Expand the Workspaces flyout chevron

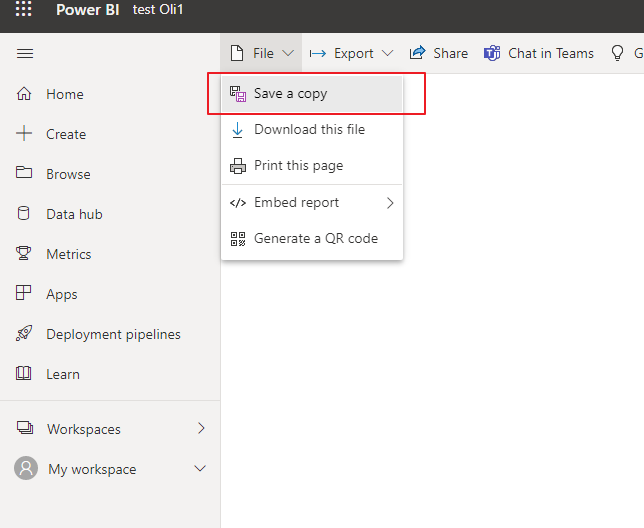click(201, 428)
